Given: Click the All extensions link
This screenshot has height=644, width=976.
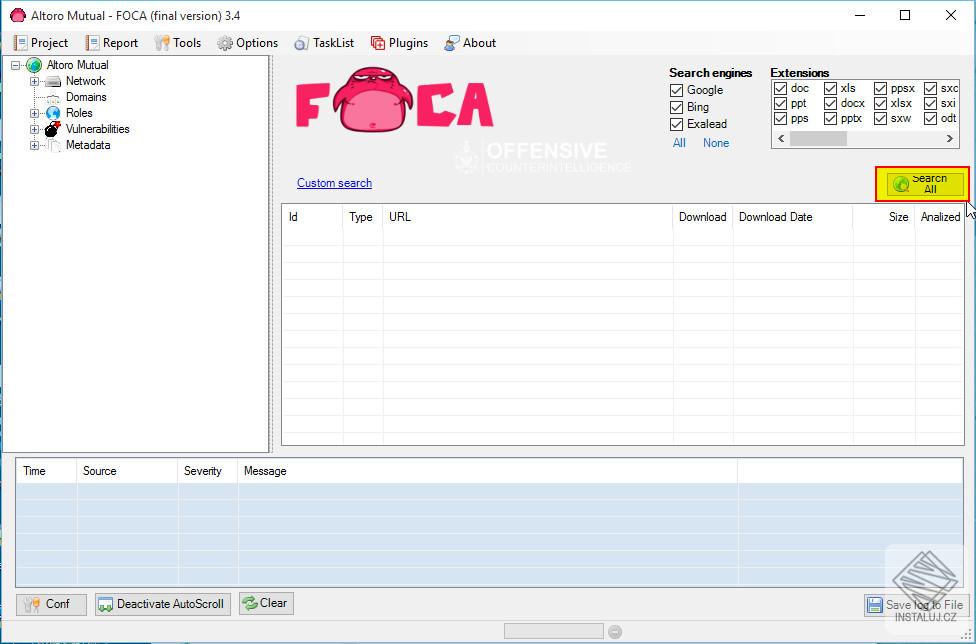Looking at the screenshot, I should click(679, 143).
